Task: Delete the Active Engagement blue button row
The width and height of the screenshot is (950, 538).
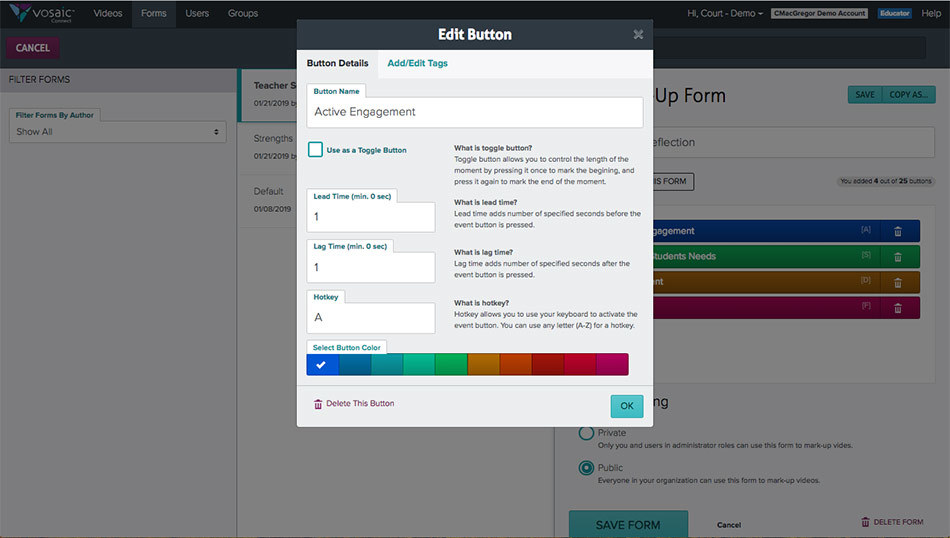Action: [x=898, y=231]
